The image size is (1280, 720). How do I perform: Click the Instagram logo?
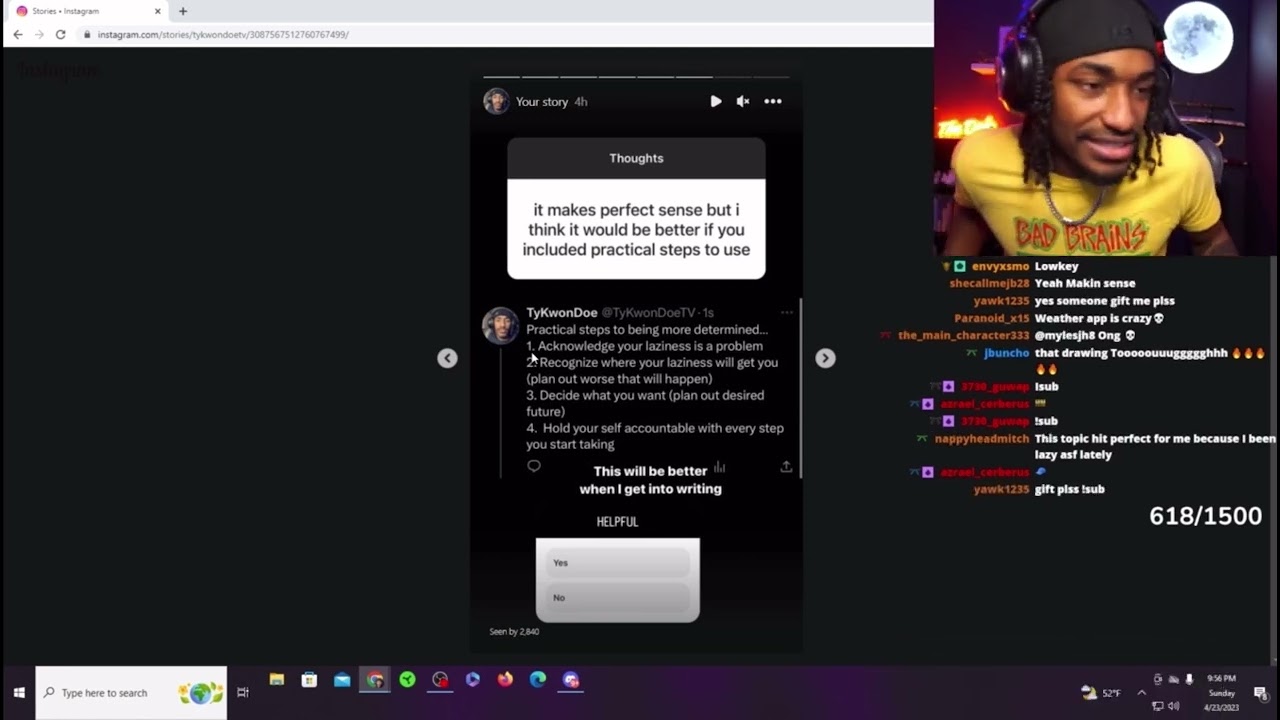pos(60,71)
